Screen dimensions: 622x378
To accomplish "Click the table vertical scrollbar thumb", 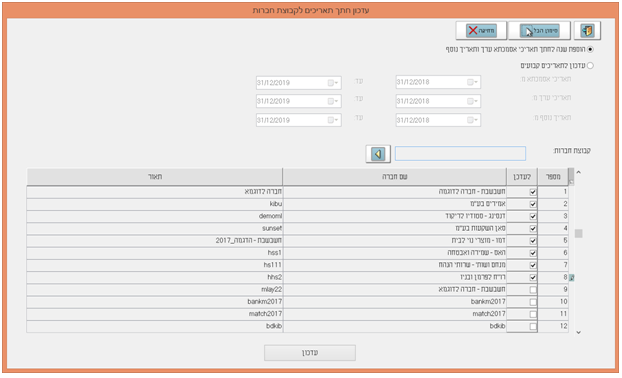I will tap(578, 234).
